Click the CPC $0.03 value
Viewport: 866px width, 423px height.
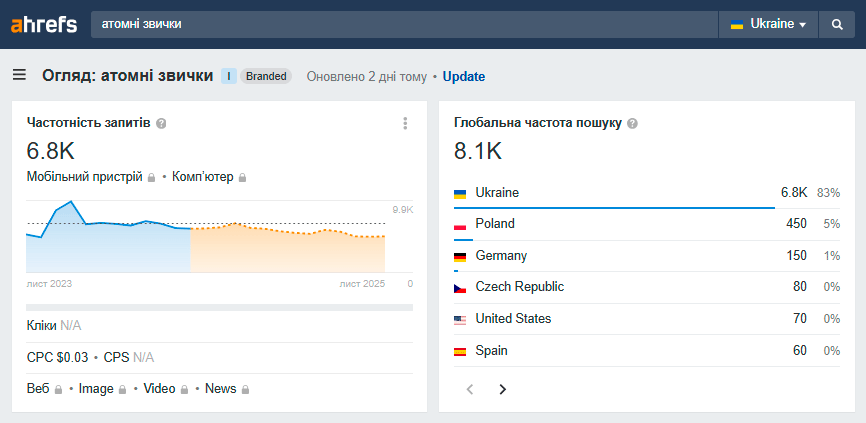coord(57,358)
